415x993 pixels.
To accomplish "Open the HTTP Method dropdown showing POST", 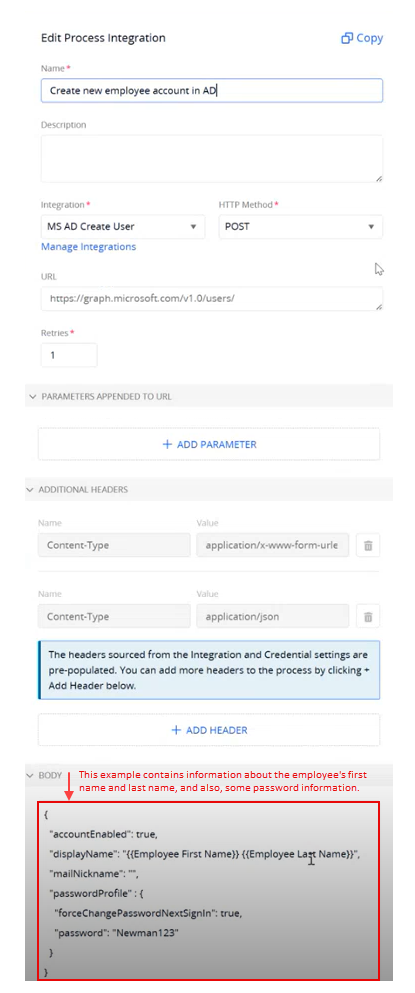I will [300, 226].
